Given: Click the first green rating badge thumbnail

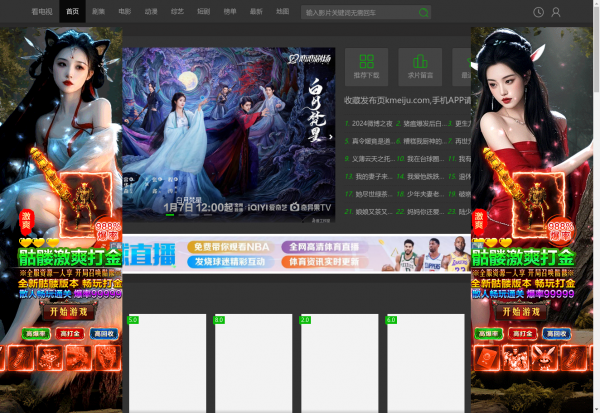Looking at the screenshot, I should tap(133, 319).
